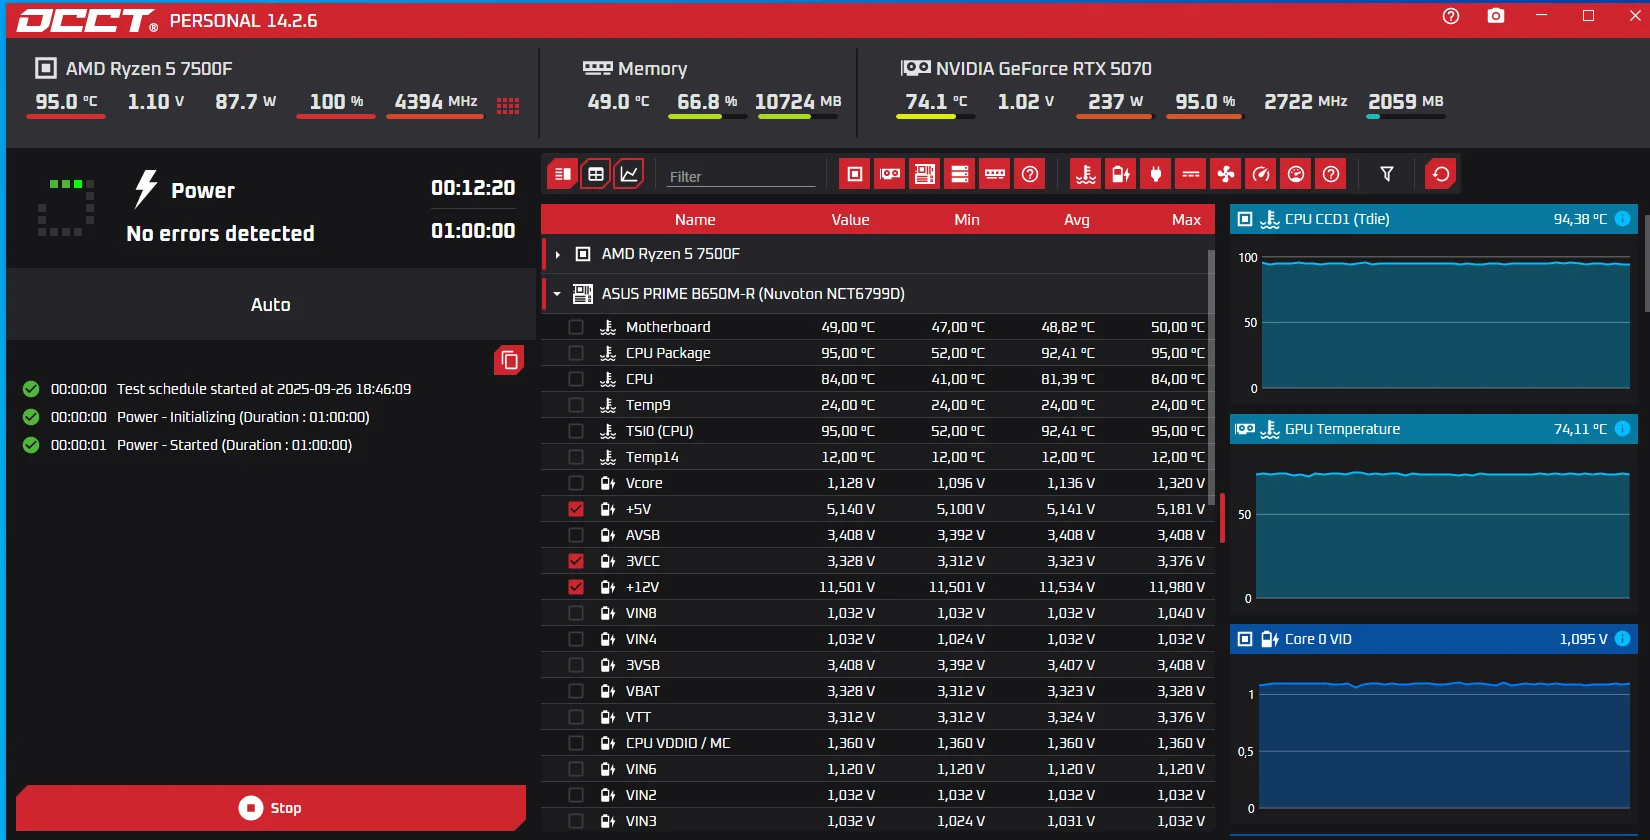This screenshot has height=840, width=1650.
Task: Click the Core 0 VID graph header
Action: pos(1434,639)
